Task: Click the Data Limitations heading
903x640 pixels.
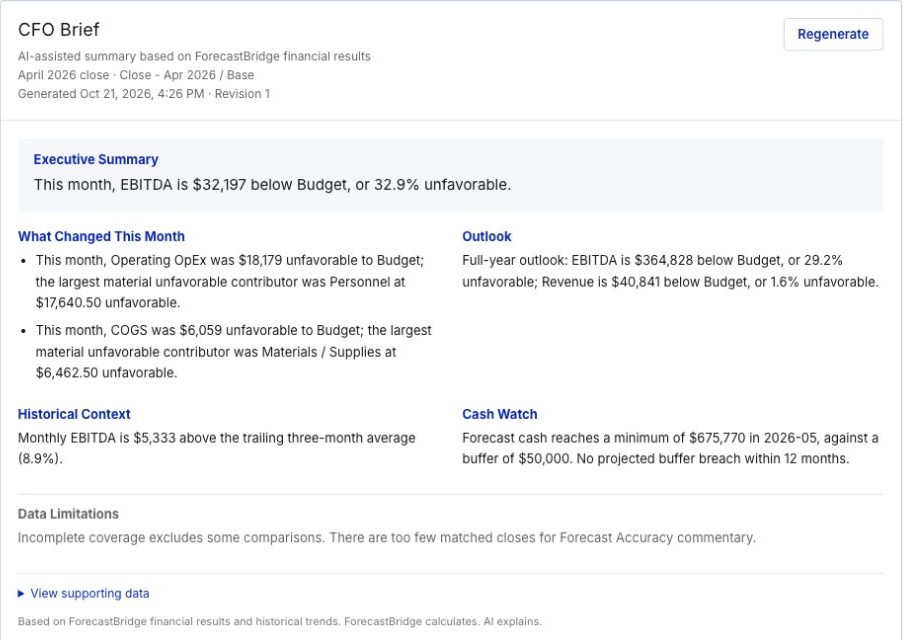Action: tap(69, 514)
